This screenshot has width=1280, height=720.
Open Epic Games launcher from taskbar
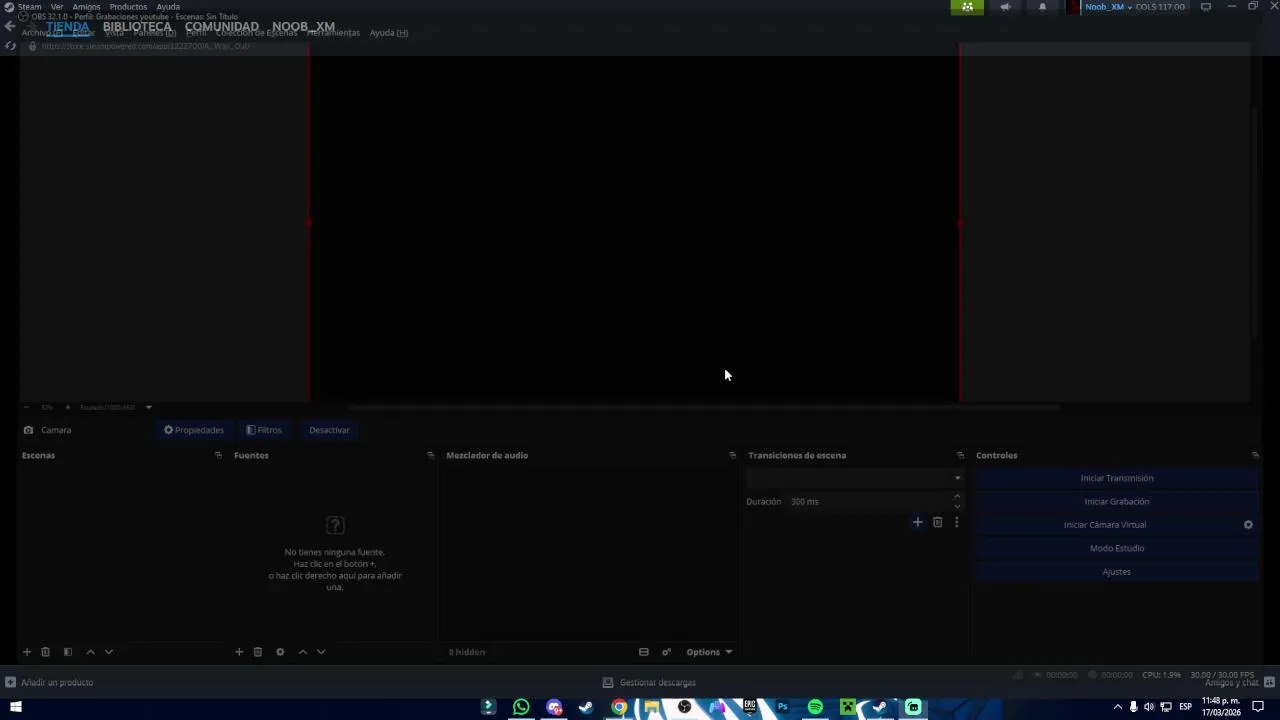click(x=749, y=707)
